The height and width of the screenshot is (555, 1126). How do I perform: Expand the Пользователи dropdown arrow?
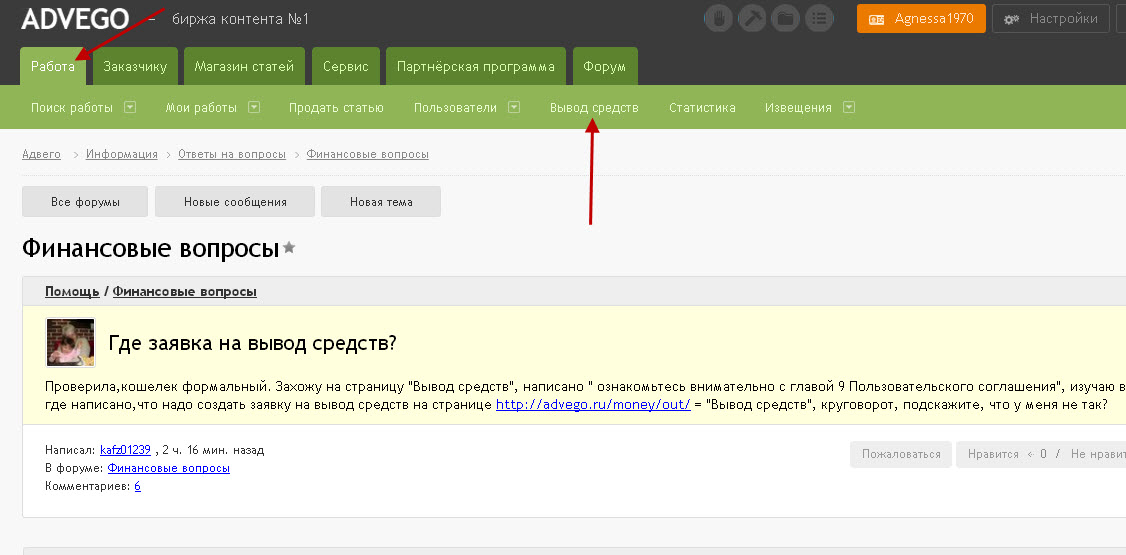click(514, 107)
